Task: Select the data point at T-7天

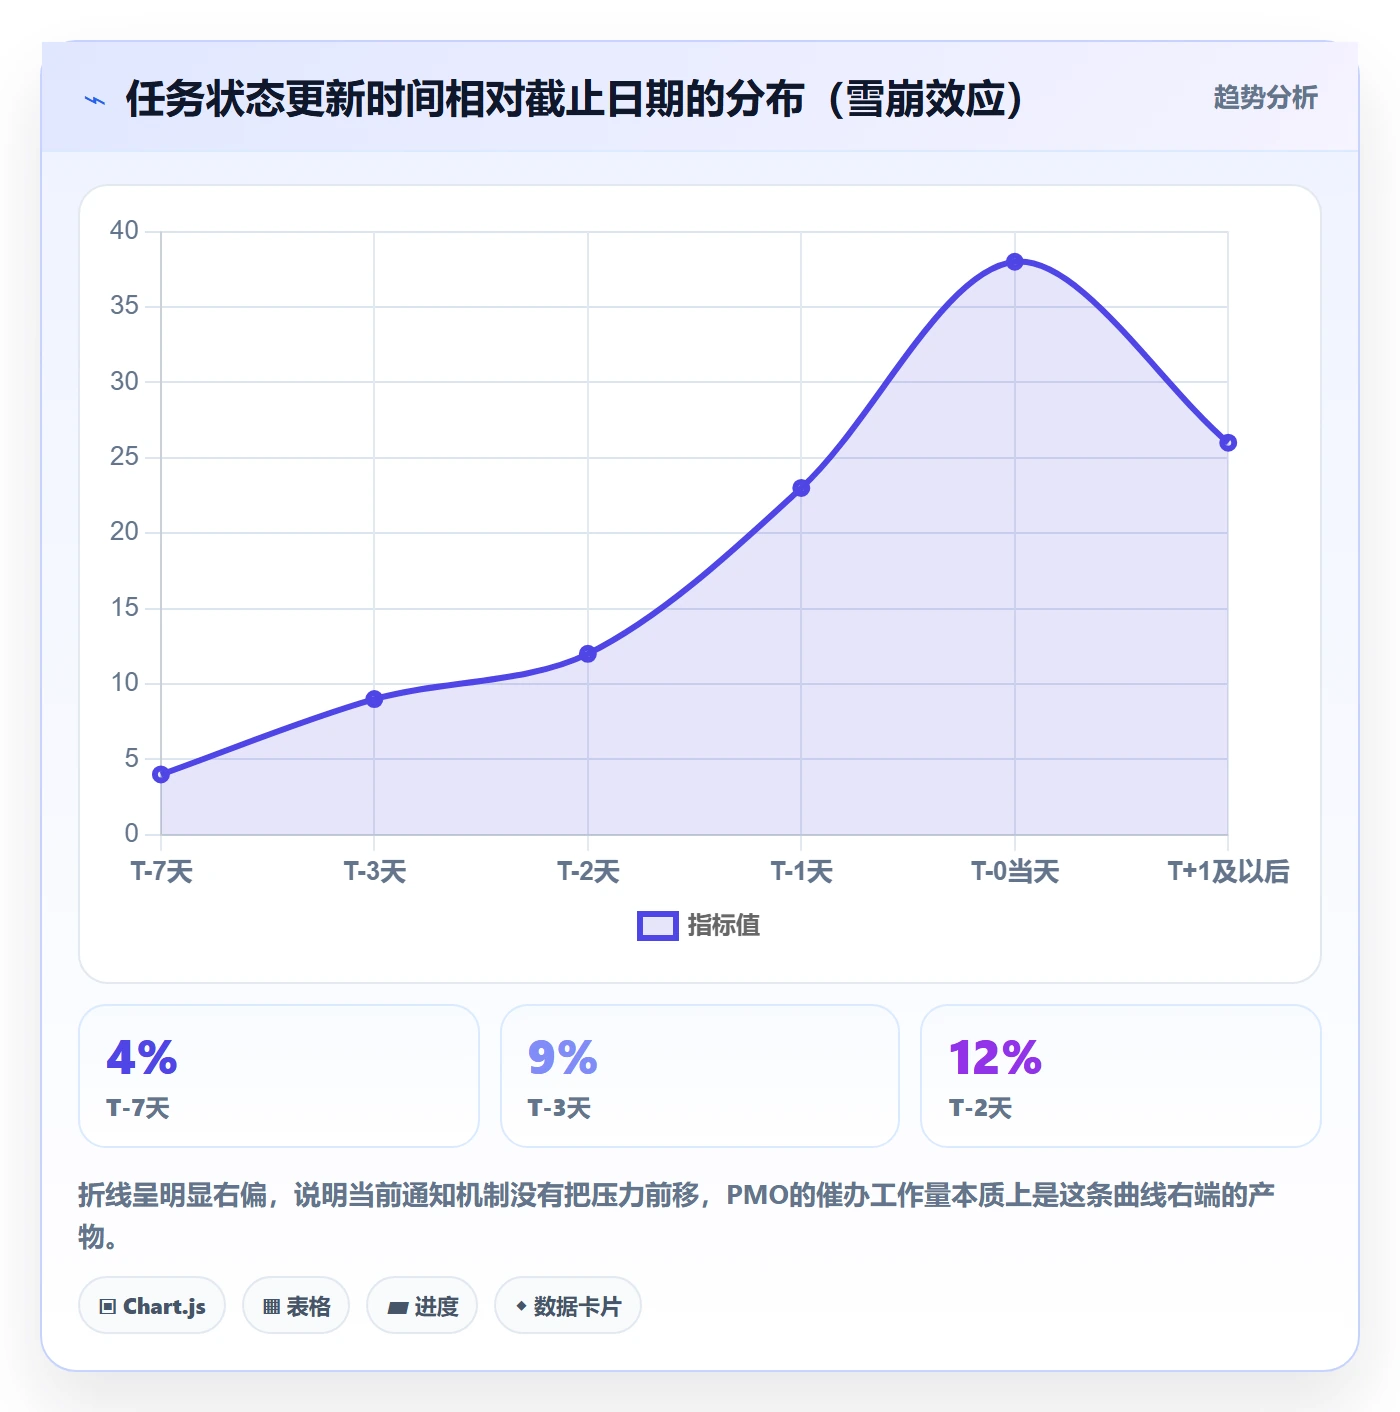Action: (161, 774)
